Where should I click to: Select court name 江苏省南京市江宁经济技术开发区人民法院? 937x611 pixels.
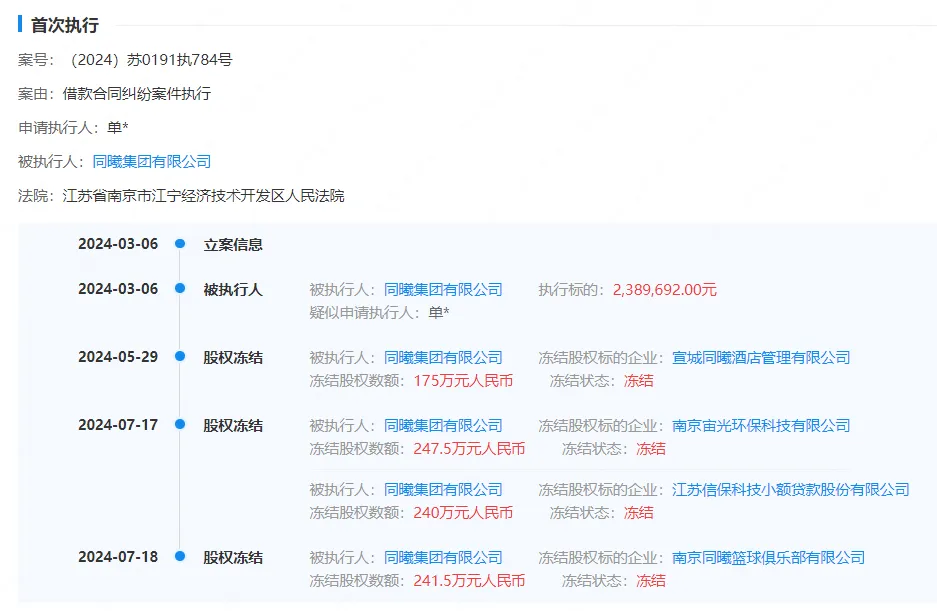click(x=204, y=195)
